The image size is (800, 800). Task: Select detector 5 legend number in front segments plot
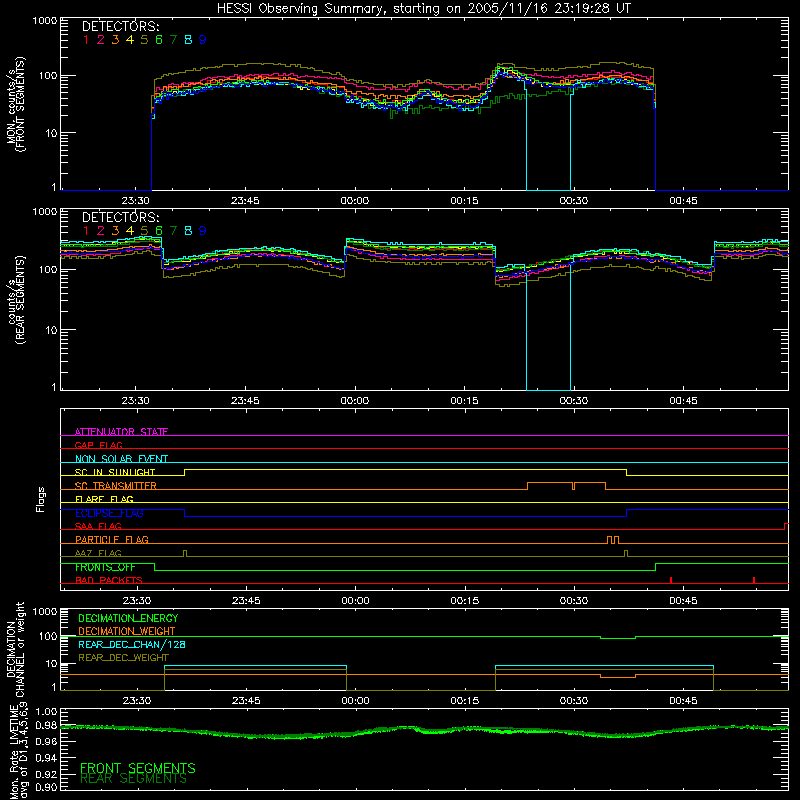coord(144,40)
